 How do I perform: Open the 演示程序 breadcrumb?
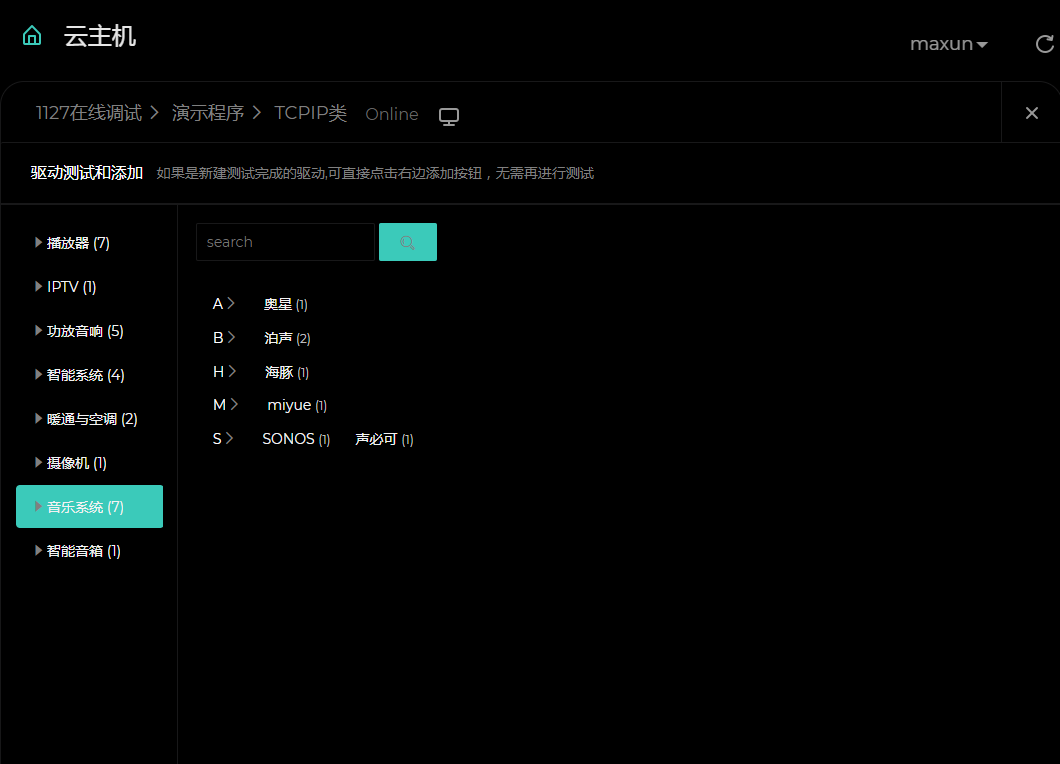coord(208,113)
